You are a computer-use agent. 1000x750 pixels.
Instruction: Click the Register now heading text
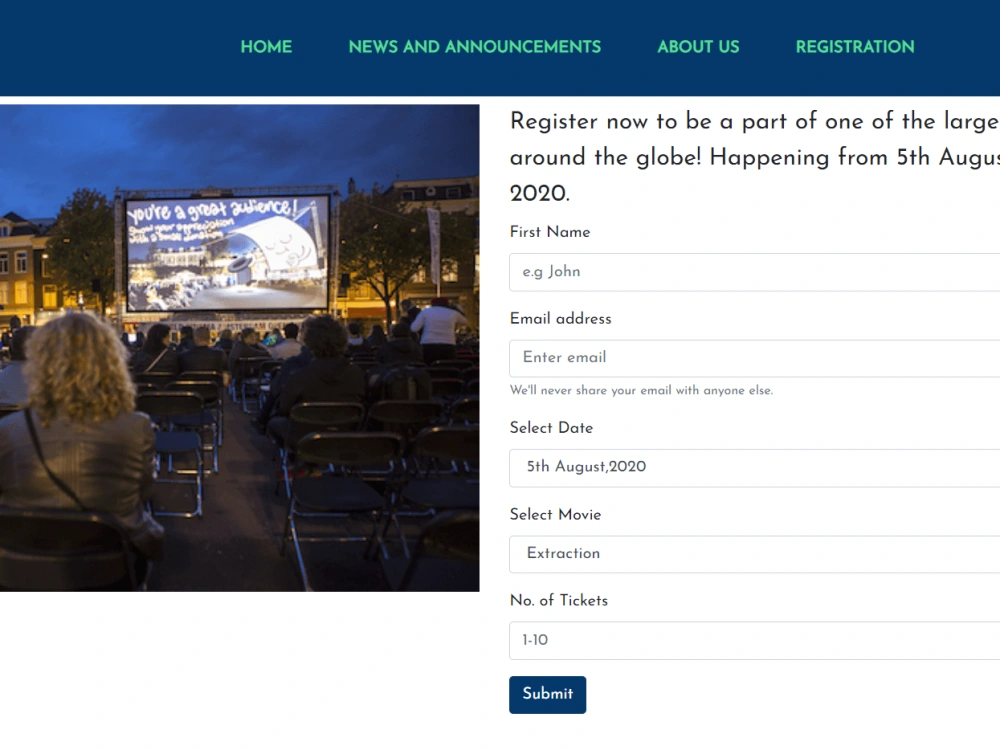tap(754, 157)
